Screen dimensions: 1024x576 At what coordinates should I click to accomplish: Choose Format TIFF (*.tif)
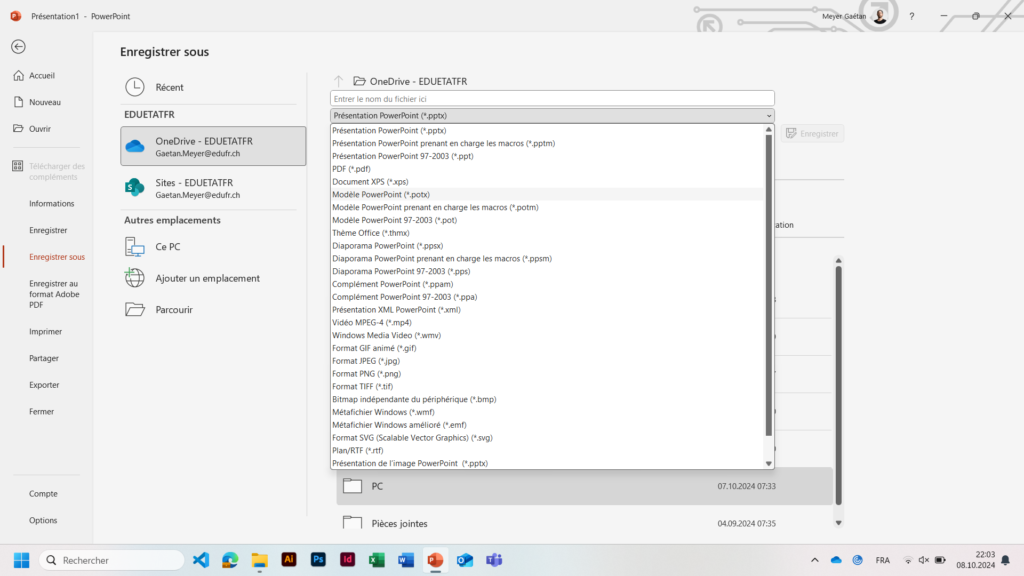(547, 387)
